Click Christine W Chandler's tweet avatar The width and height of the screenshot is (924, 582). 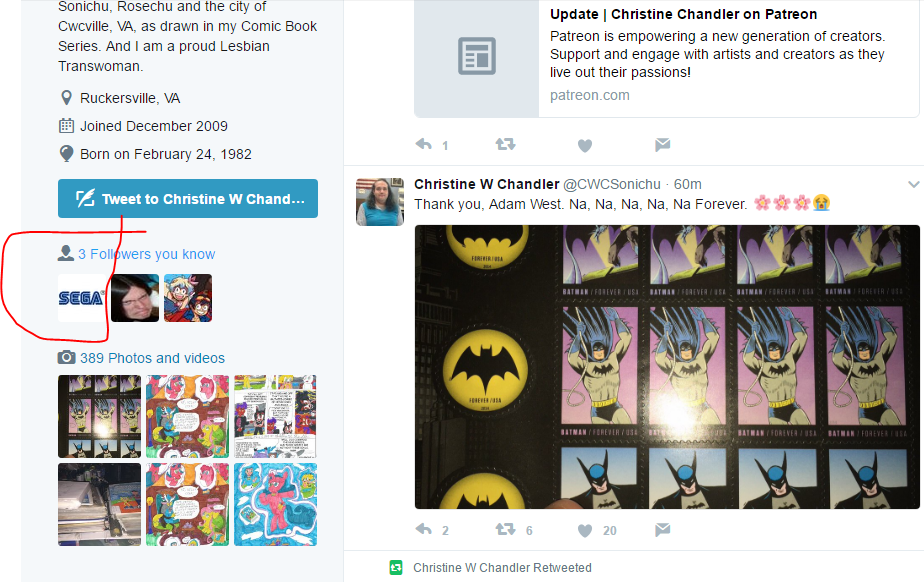(x=380, y=201)
